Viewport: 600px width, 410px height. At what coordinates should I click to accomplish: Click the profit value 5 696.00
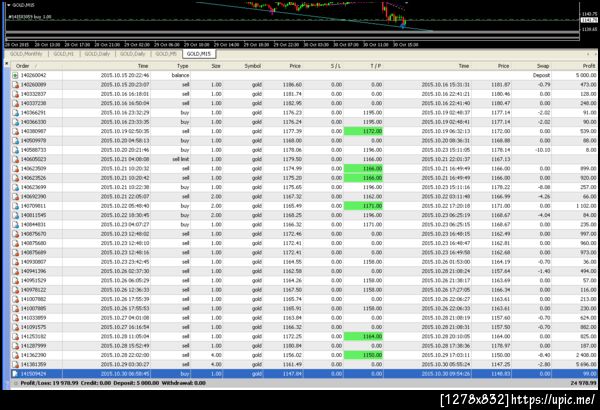[586, 364]
